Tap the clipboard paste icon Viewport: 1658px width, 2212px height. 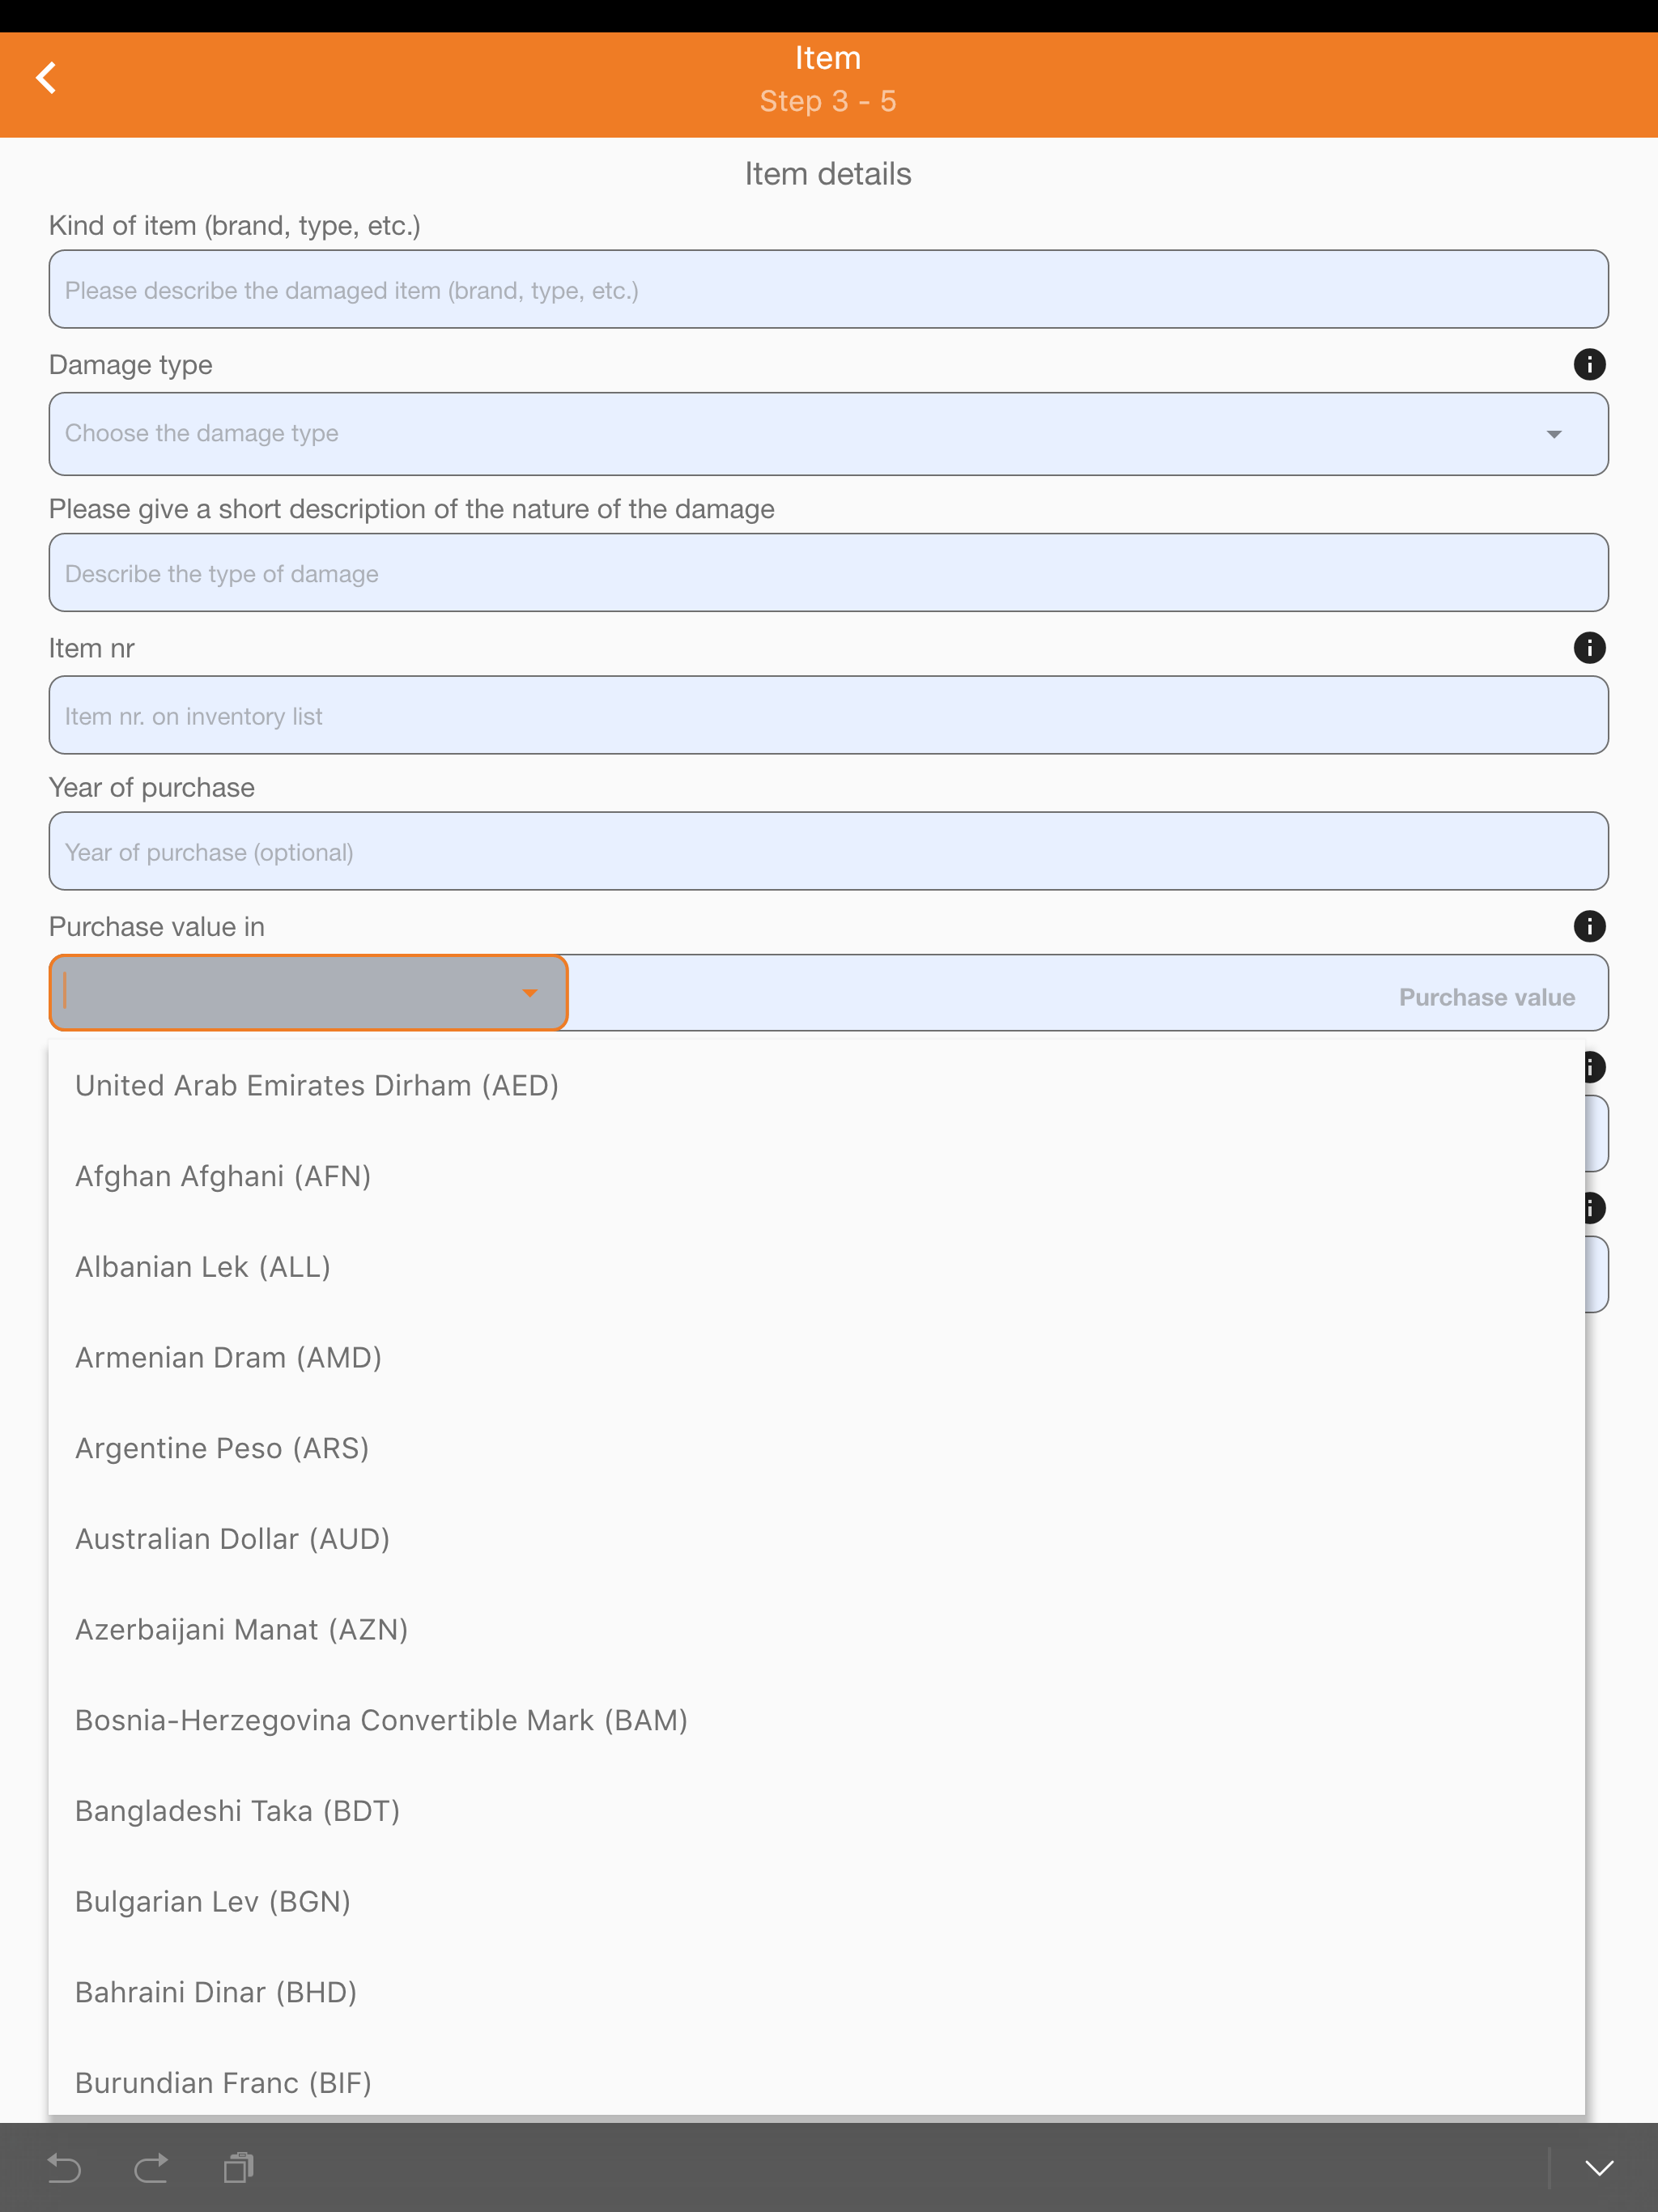tap(239, 2167)
